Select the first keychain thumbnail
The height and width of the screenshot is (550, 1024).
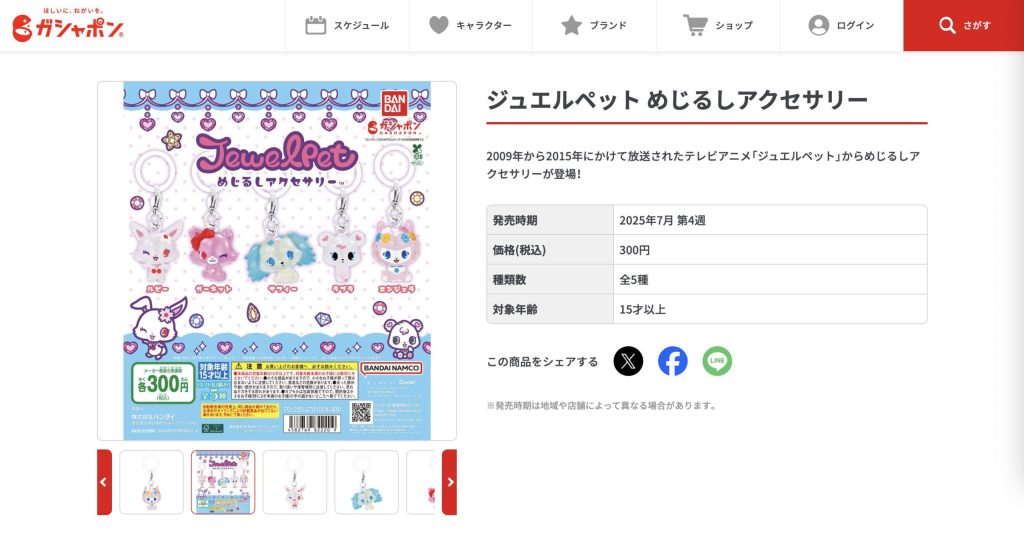click(x=152, y=482)
